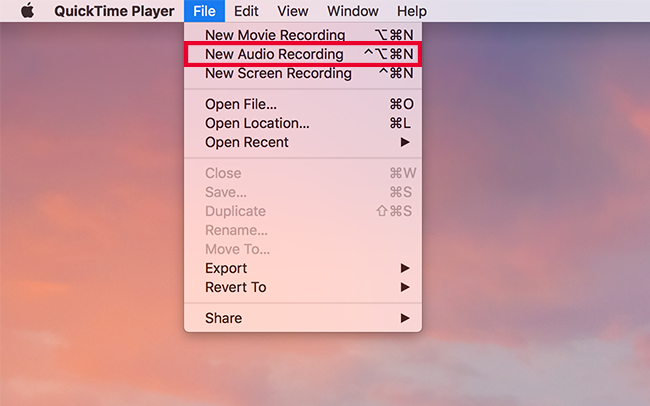This screenshot has width=650, height=406.
Task: Expand the Open Recent submenu
Action: tap(247, 142)
